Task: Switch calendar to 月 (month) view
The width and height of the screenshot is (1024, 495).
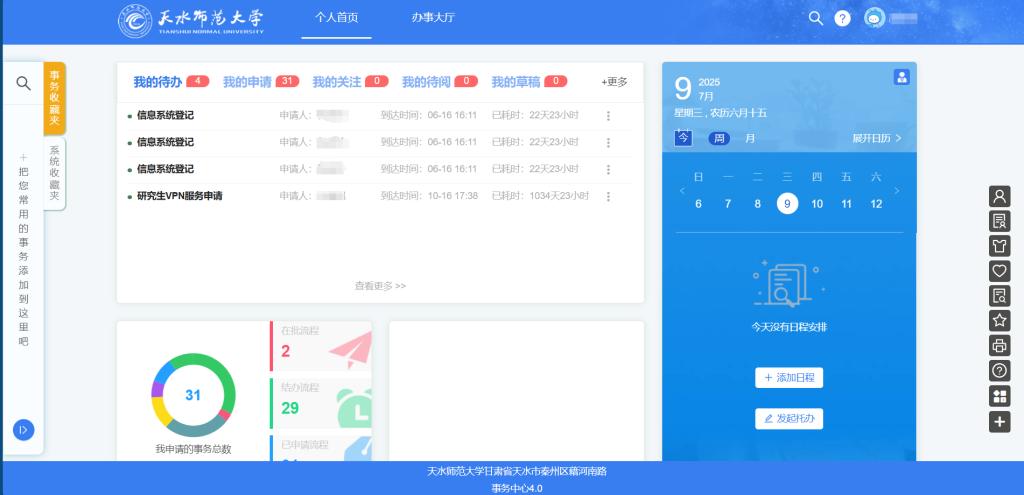Action: [750, 138]
